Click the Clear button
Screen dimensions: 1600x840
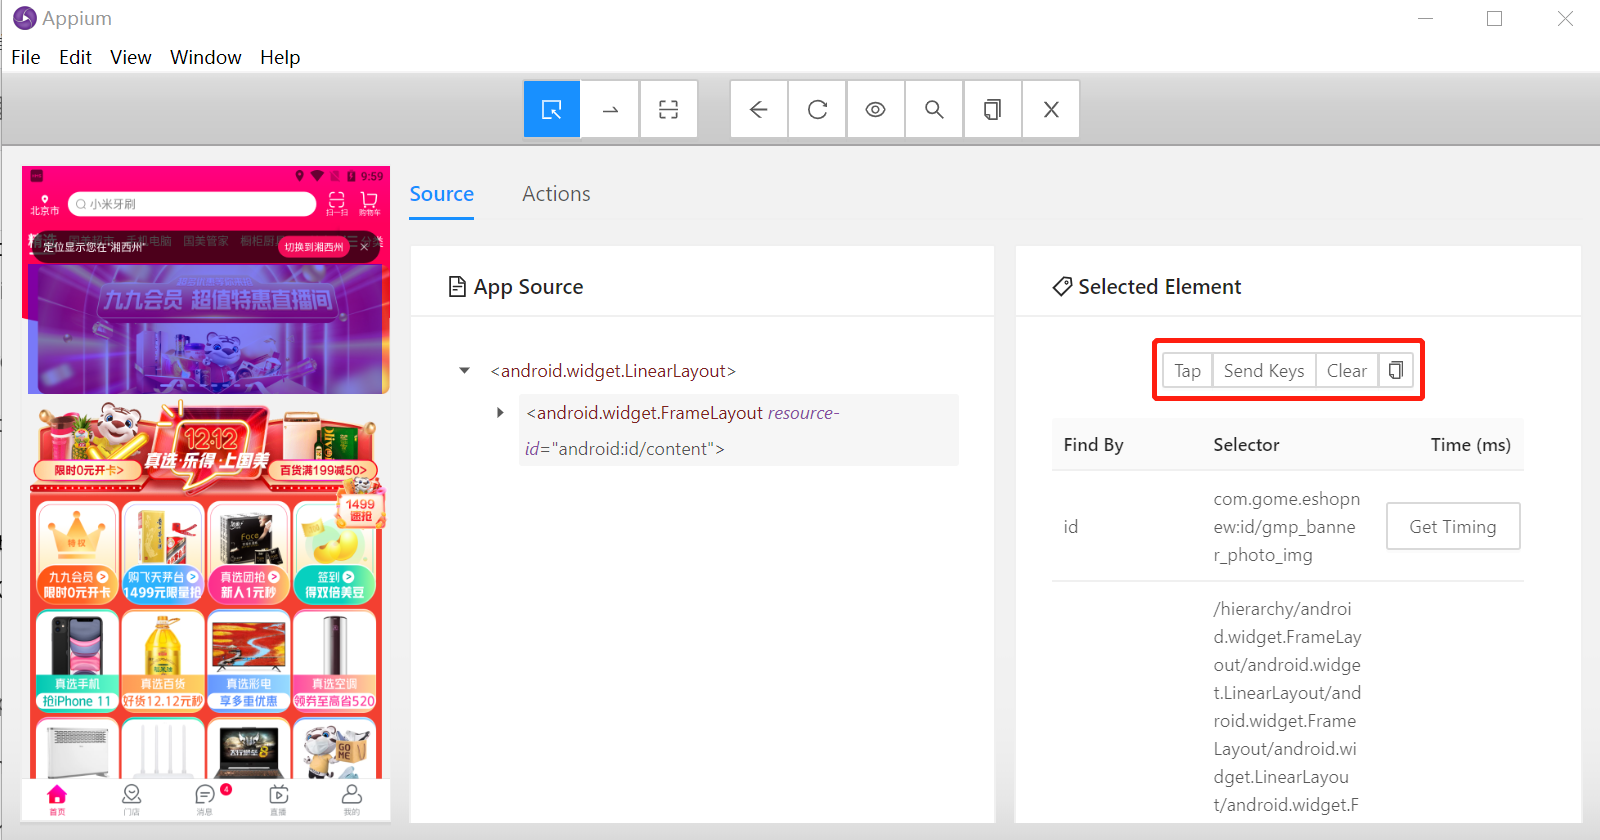pyautogui.click(x=1347, y=371)
